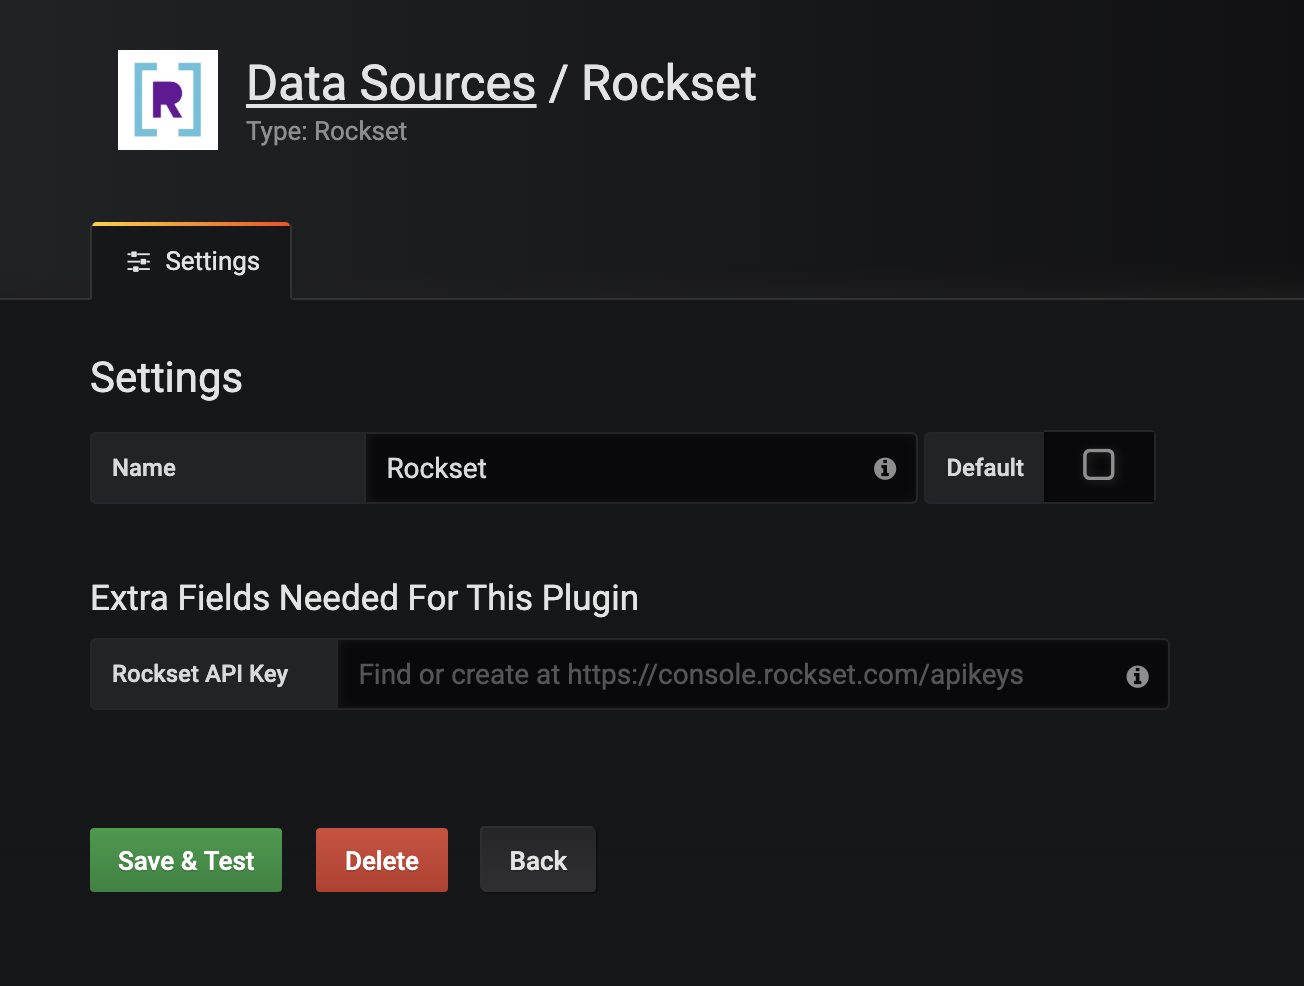Open the Data Sources breadcrumb link
The height and width of the screenshot is (986, 1304).
pos(391,83)
